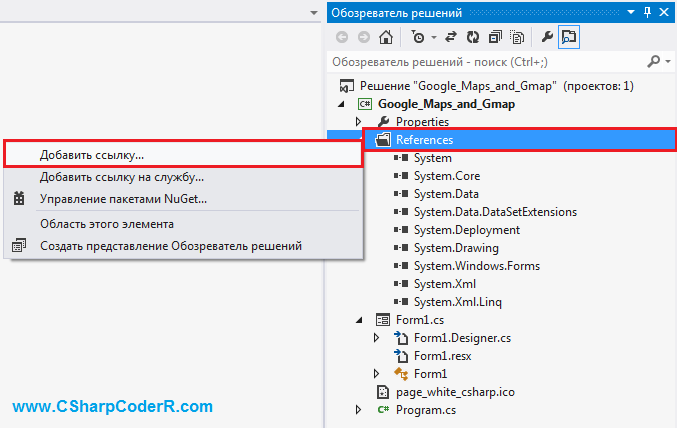This screenshot has width=677, height=428.
Task: Click the icon beside page_white_csharp.ico
Action: (383, 392)
